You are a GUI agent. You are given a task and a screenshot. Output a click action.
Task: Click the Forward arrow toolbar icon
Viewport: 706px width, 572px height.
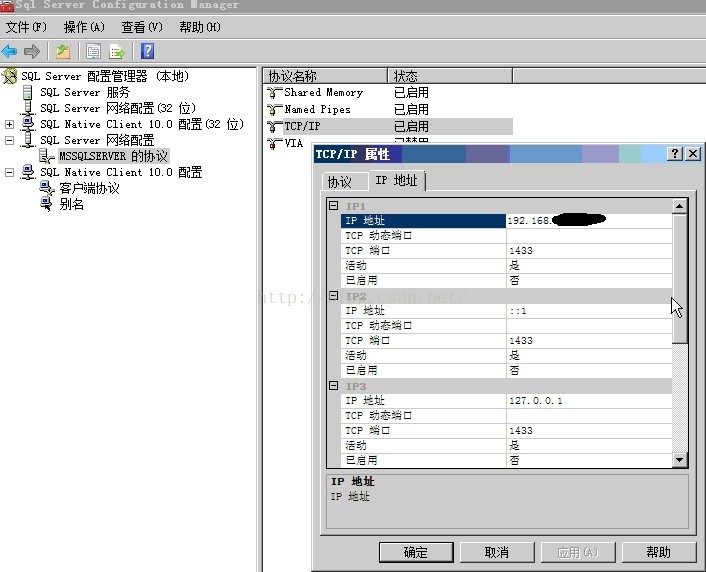point(32,51)
